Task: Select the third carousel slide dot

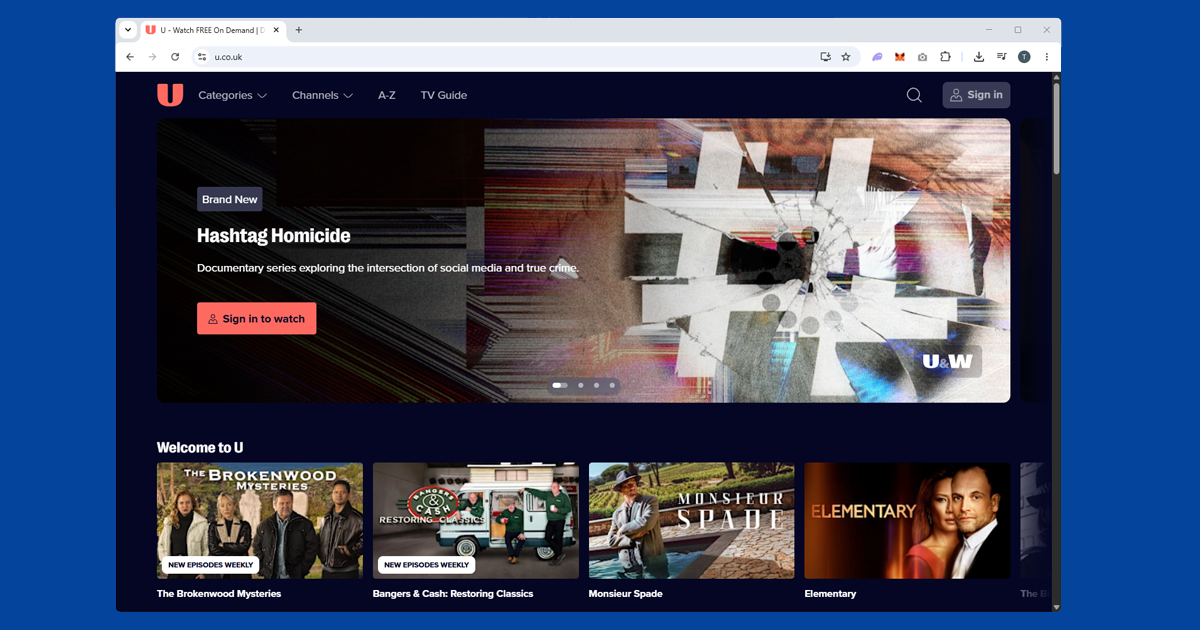Action: click(x=596, y=385)
